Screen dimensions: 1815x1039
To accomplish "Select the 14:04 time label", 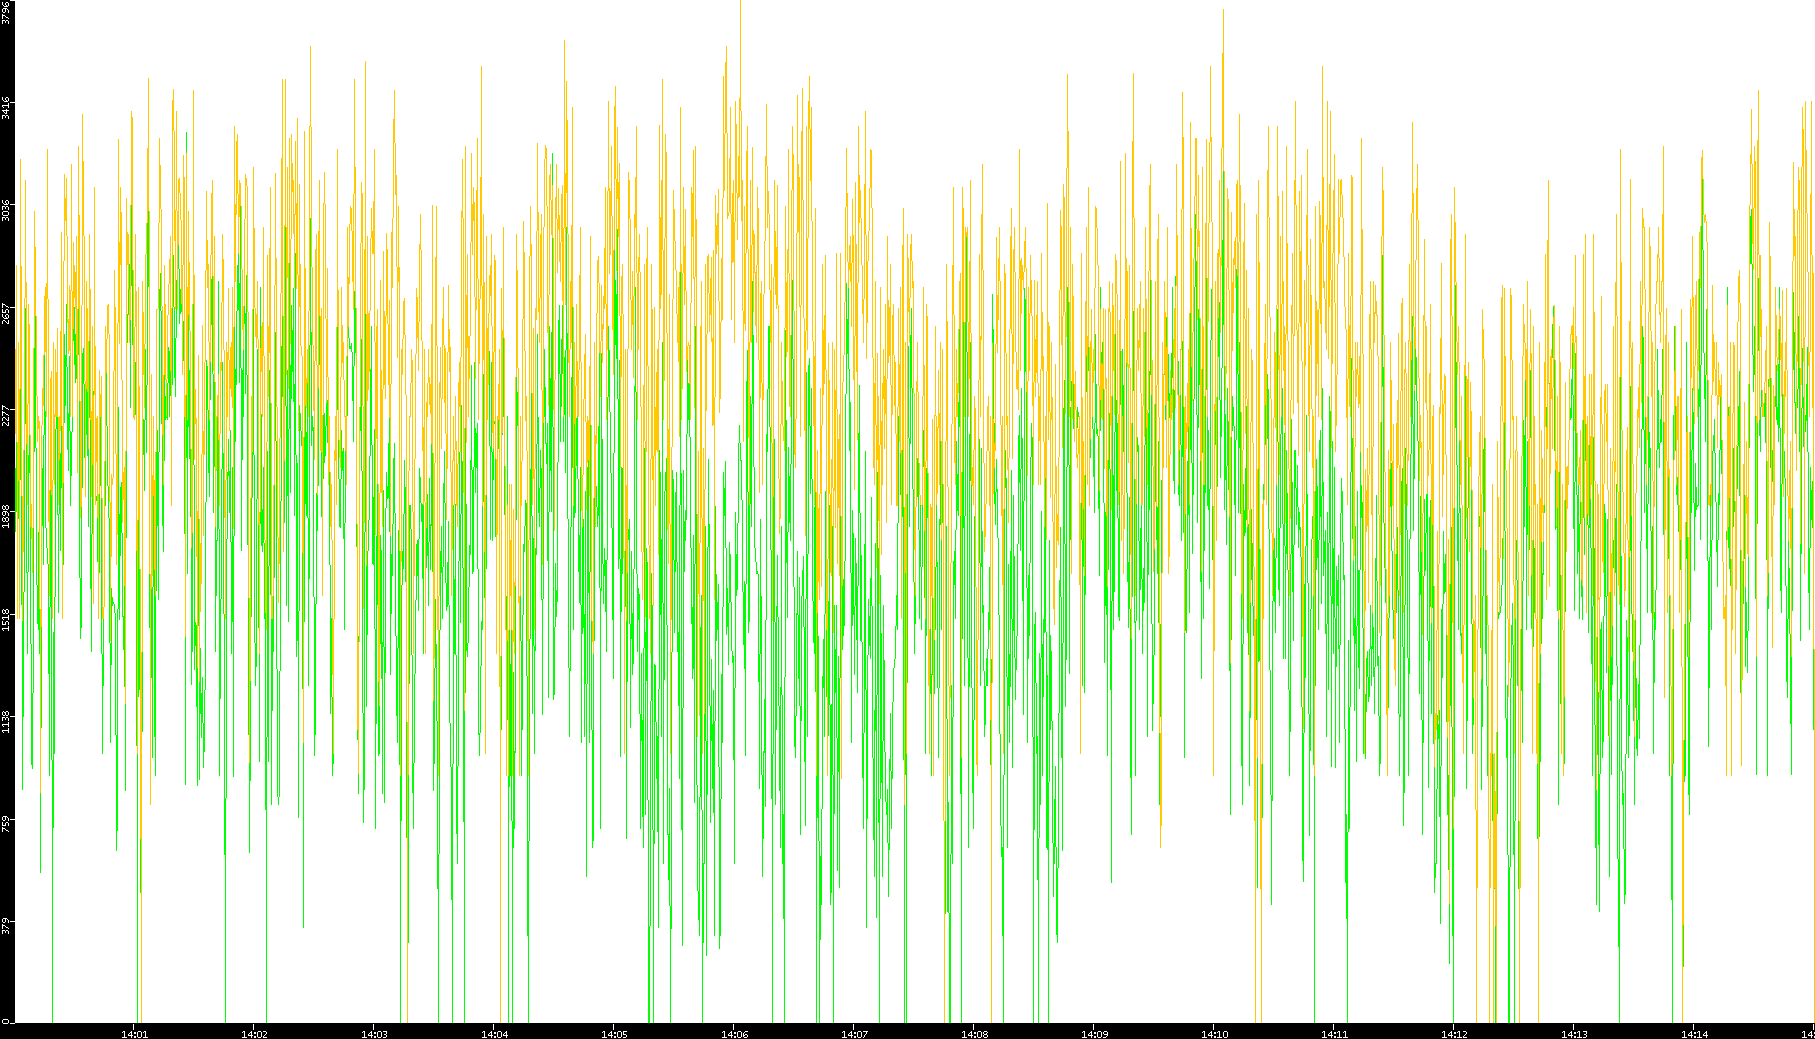I will click(x=494, y=1033).
